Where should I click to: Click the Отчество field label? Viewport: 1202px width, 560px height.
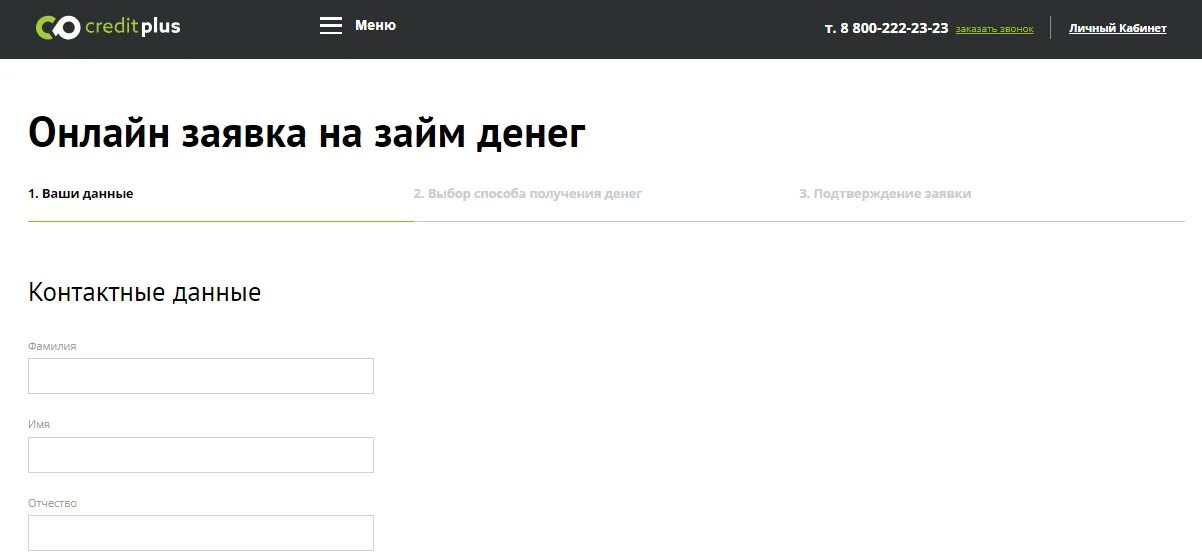[x=53, y=503]
